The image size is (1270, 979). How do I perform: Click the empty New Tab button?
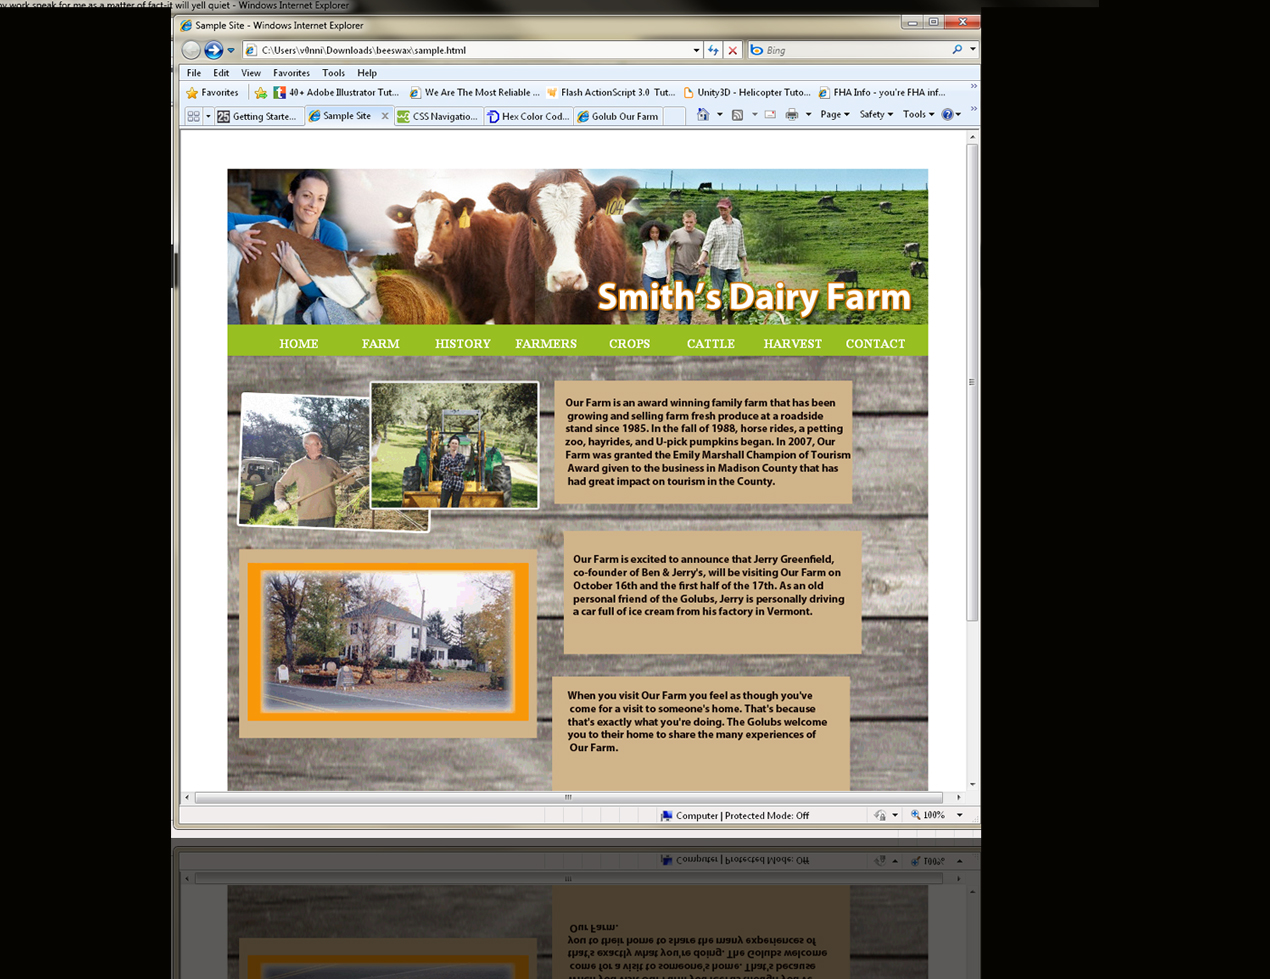(x=674, y=116)
